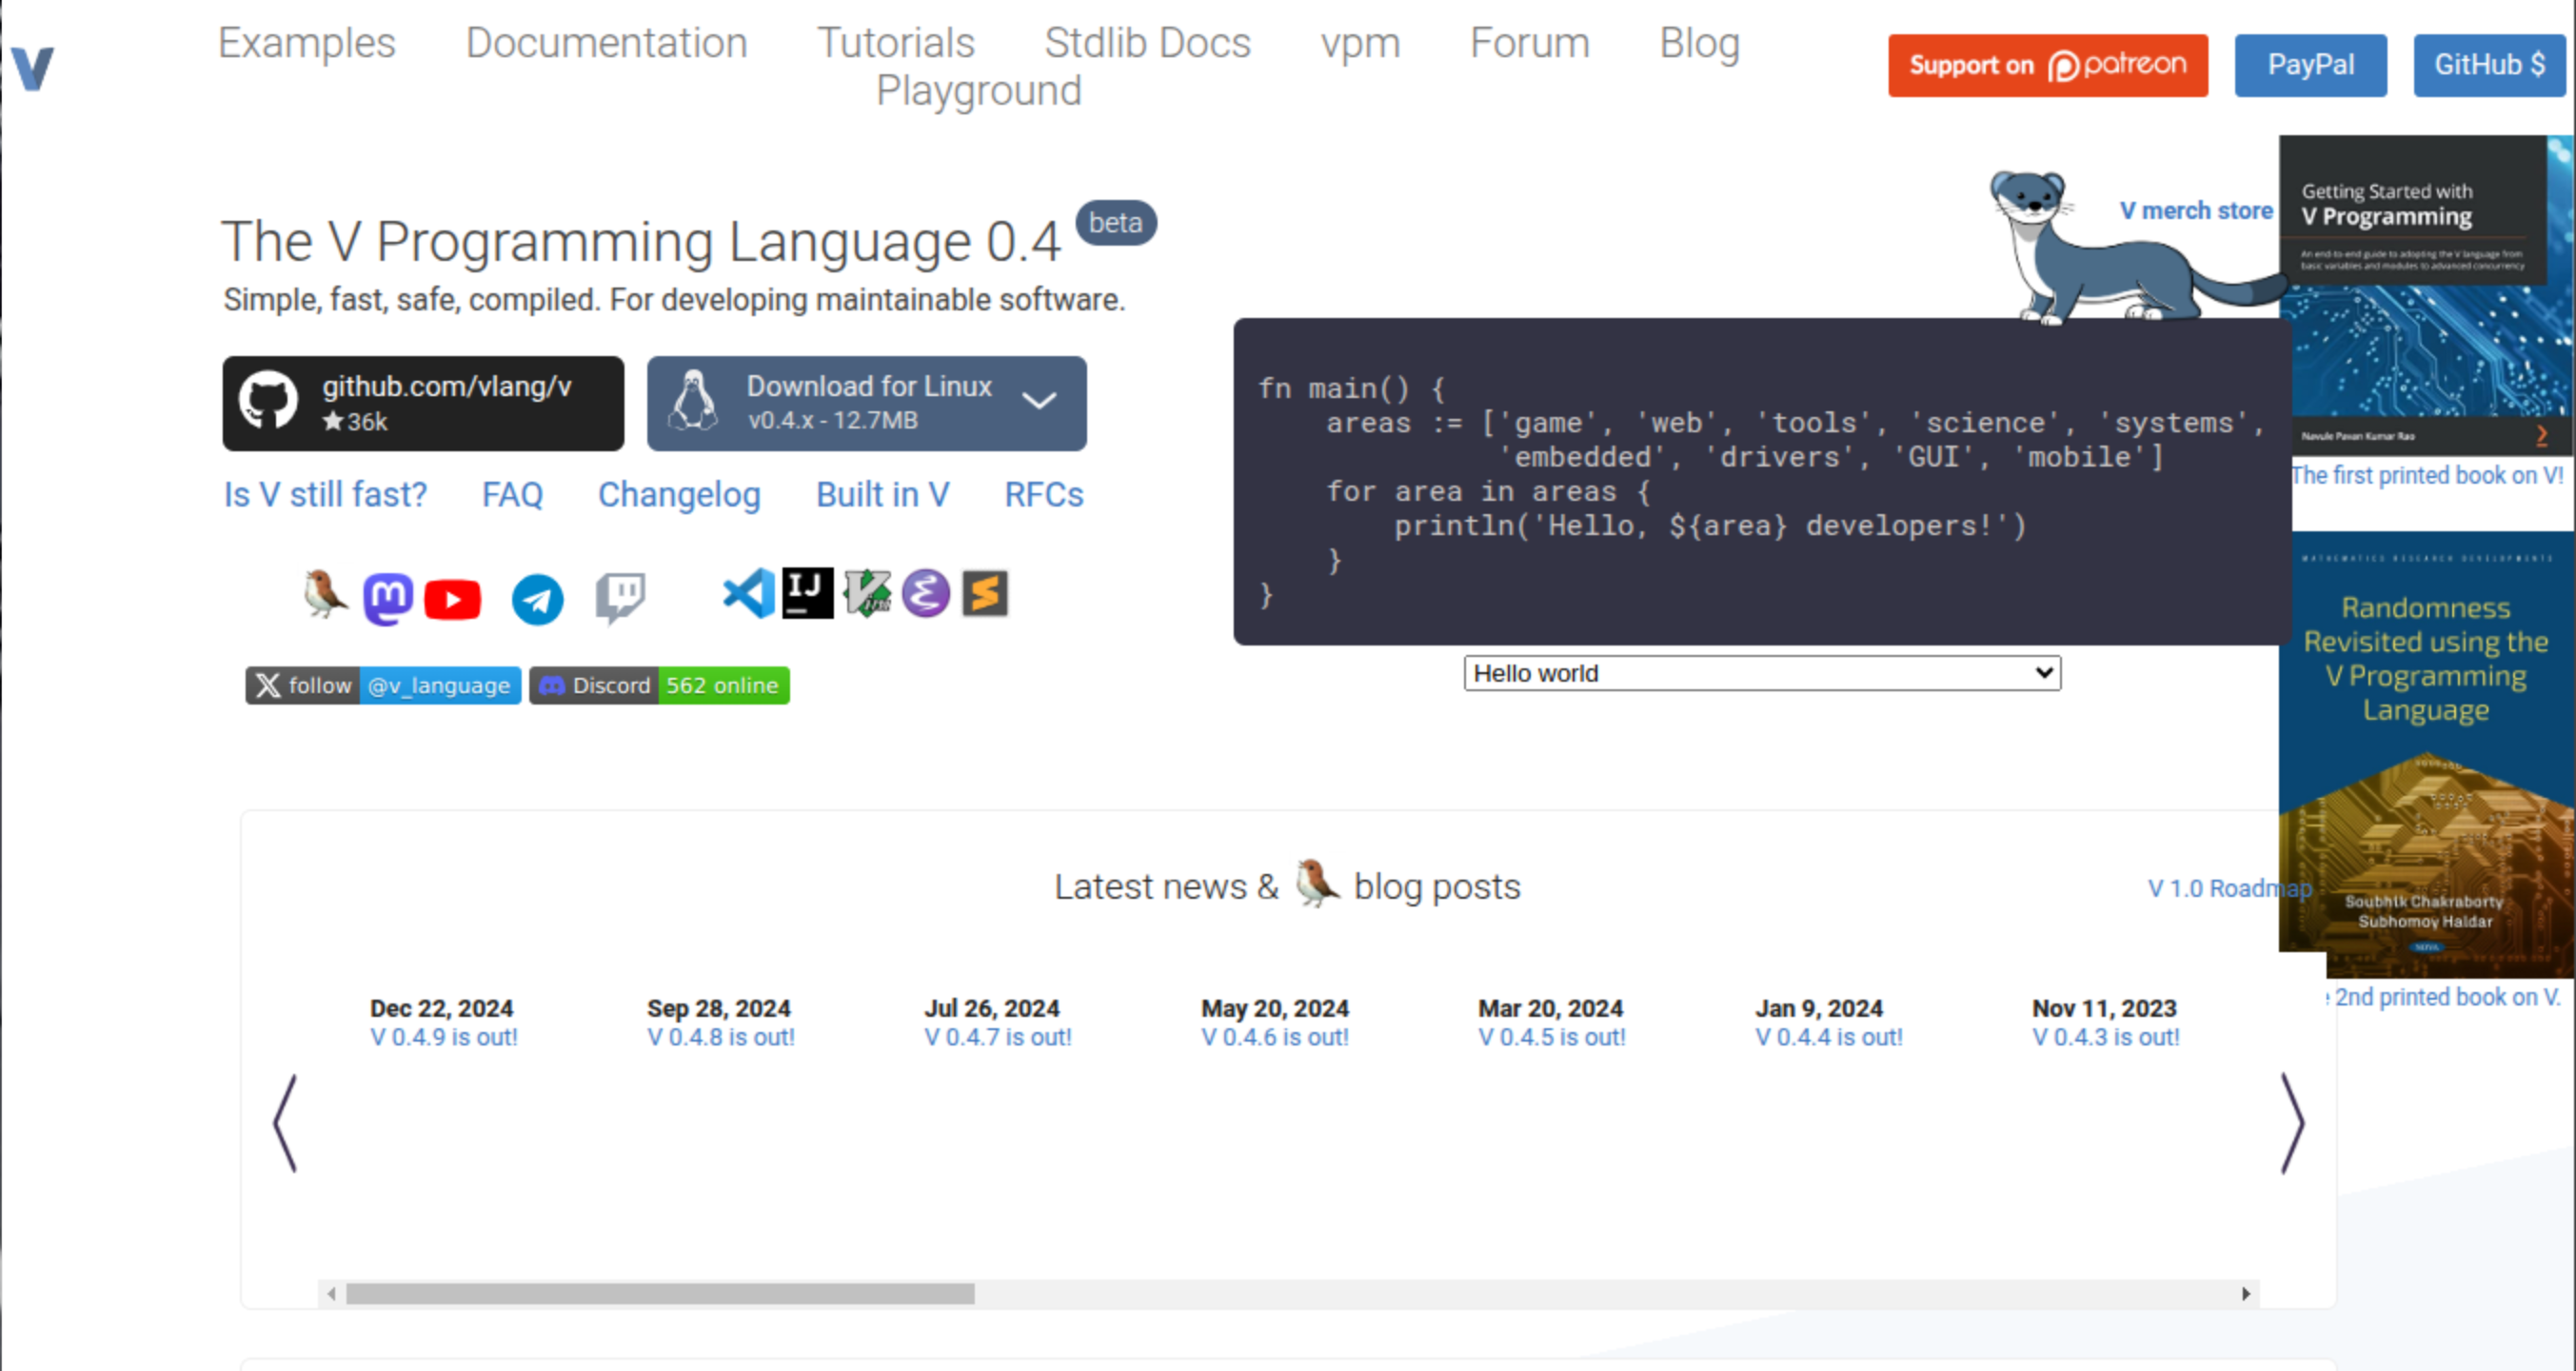Open 'V 0.4.7 is out!' news post
2576x1371 pixels.
[x=998, y=1038]
